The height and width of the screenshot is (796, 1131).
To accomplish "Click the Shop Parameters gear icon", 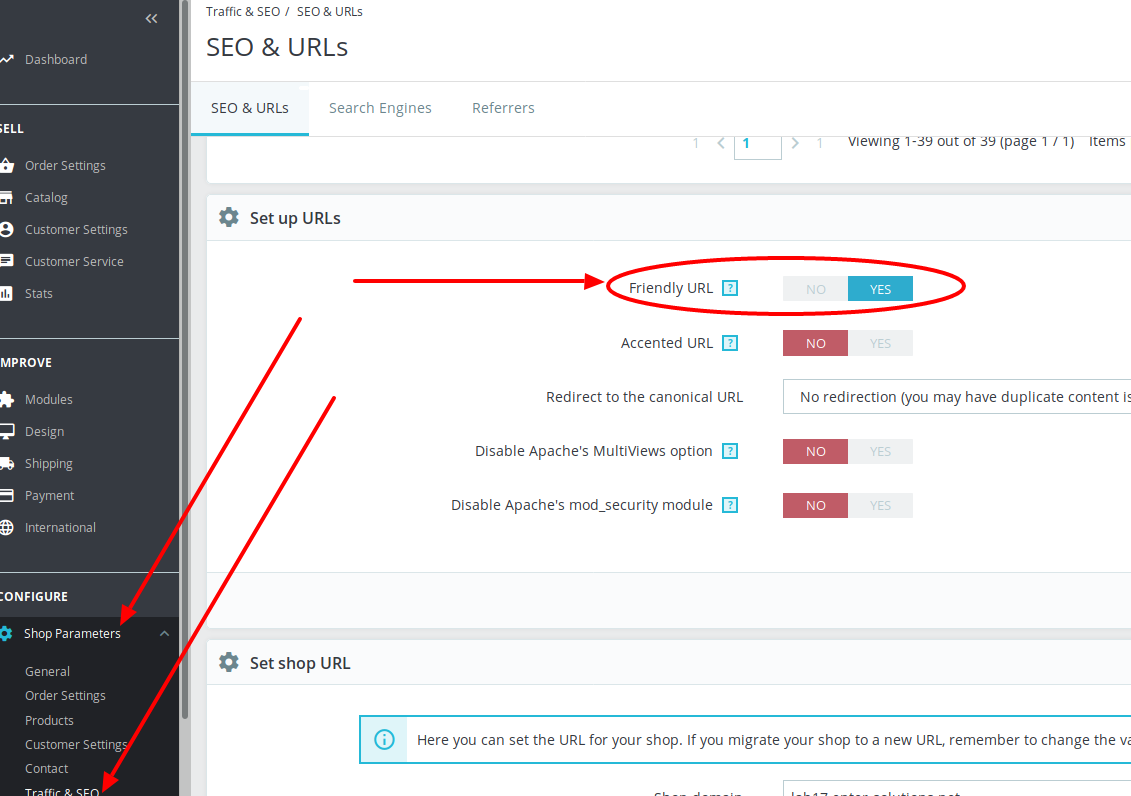I will click(x=6, y=633).
